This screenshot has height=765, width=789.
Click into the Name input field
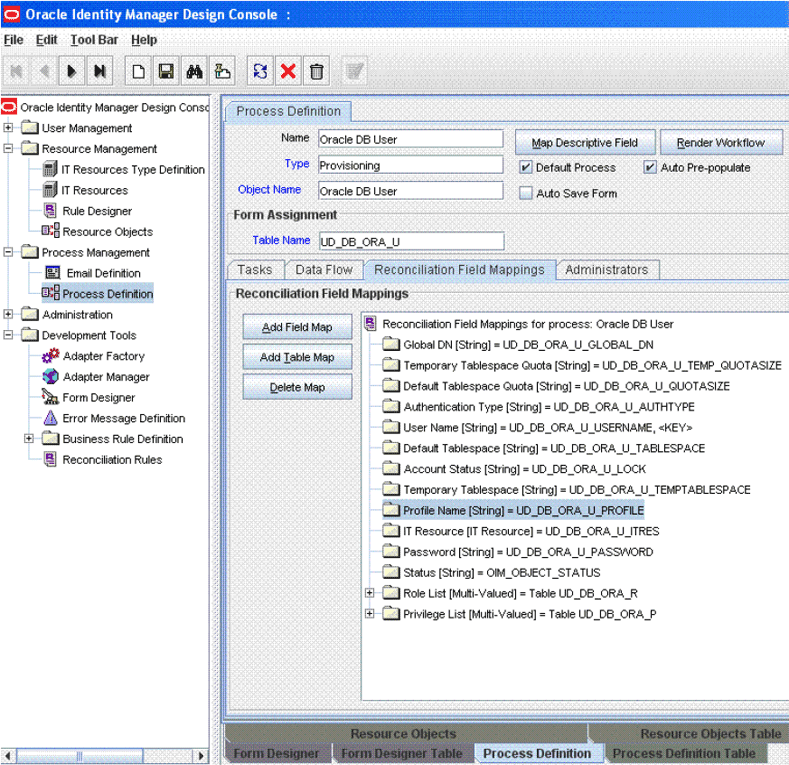(x=411, y=139)
